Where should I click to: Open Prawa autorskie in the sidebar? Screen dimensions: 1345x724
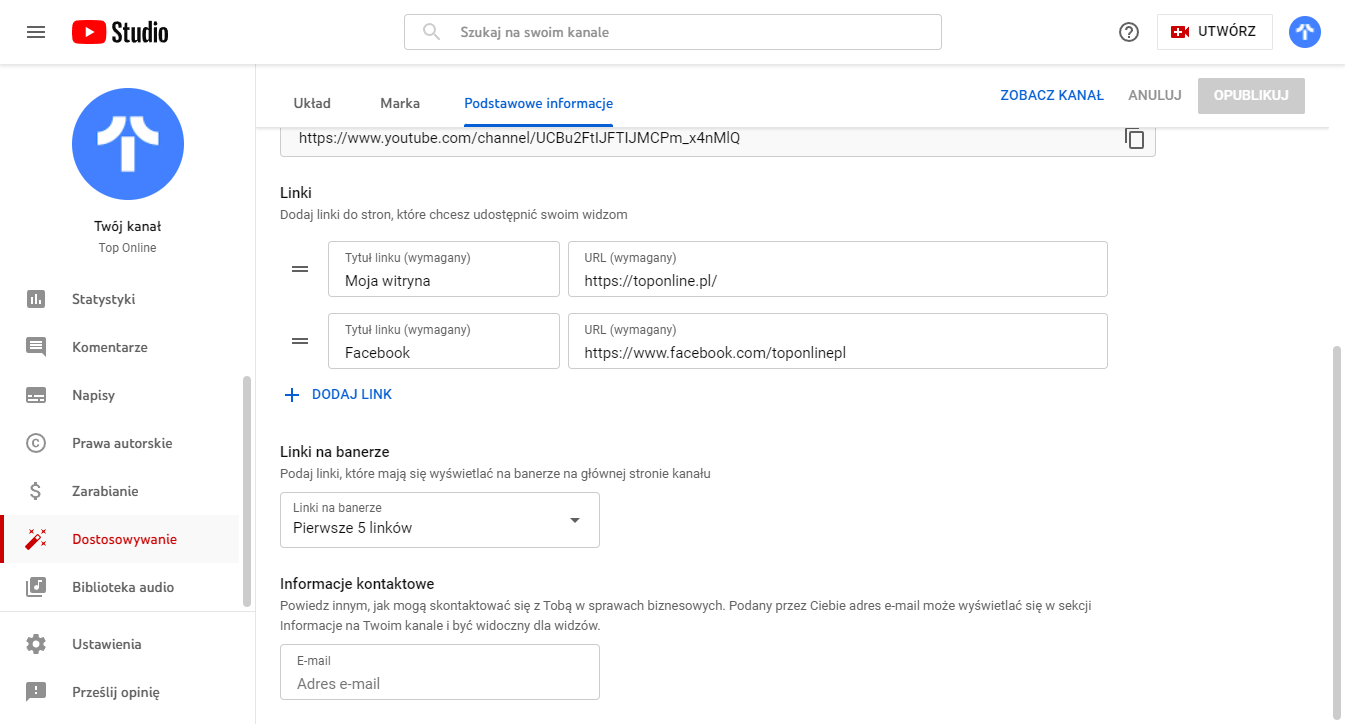(x=120, y=443)
